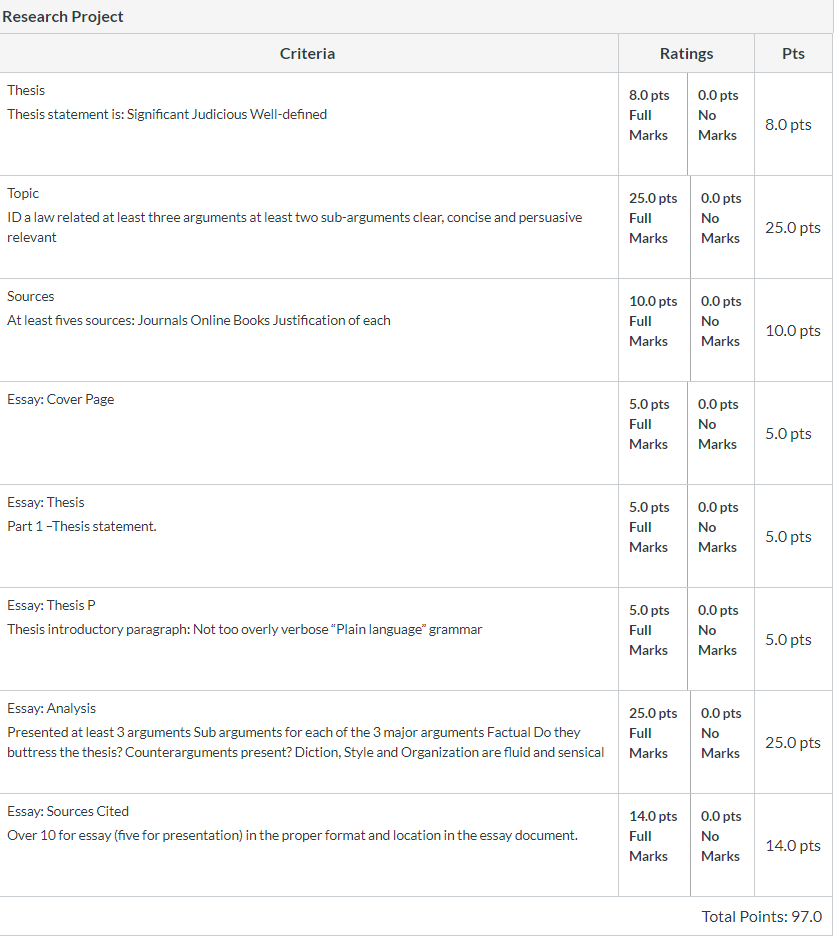This screenshot has width=837, height=939.
Task: Click the Ratings column header
Action: (x=687, y=54)
